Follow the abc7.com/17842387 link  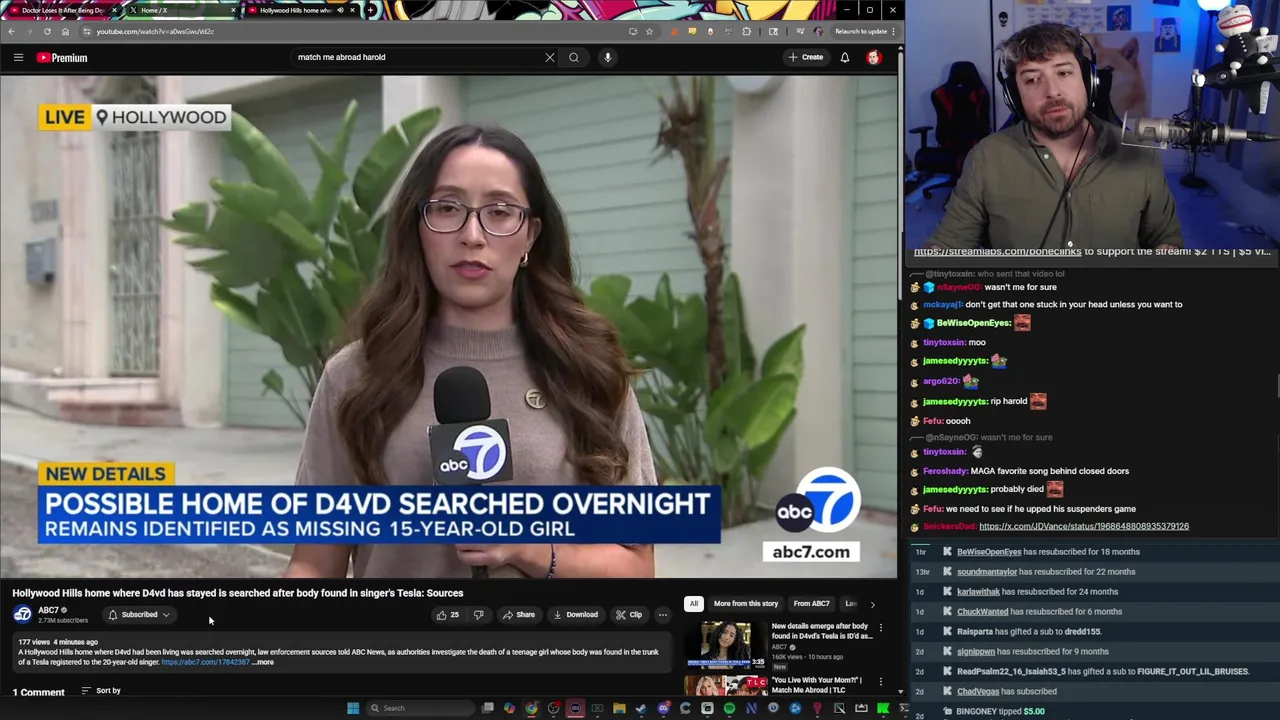tap(205, 662)
